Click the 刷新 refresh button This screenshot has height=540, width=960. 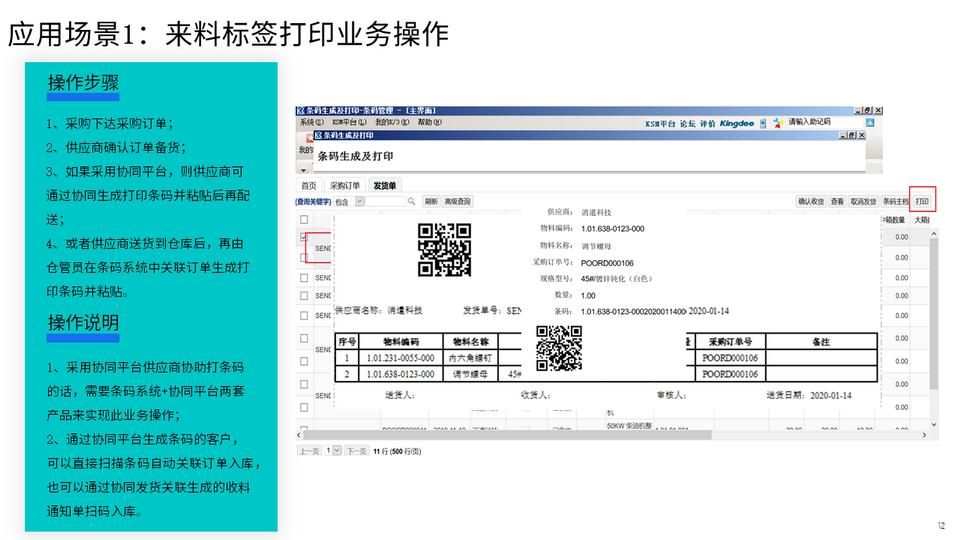(431, 201)
